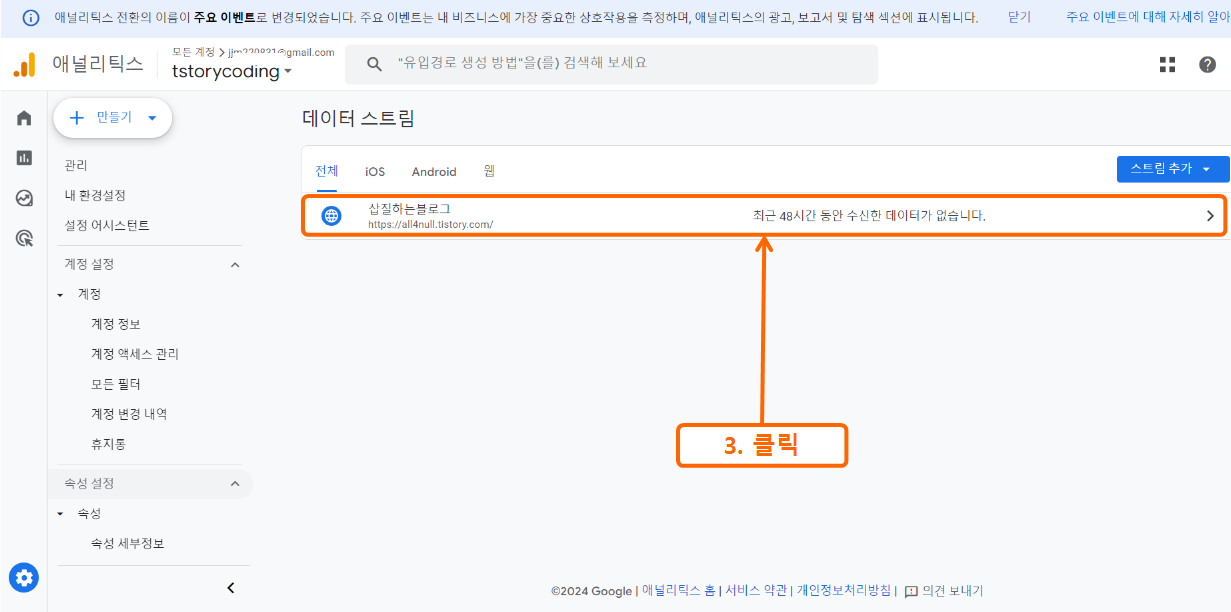The height and width of the screenshot is (612, 1231).
Task: Expand the 만들기 button's dropdown arrow
Action: (151, 117)
